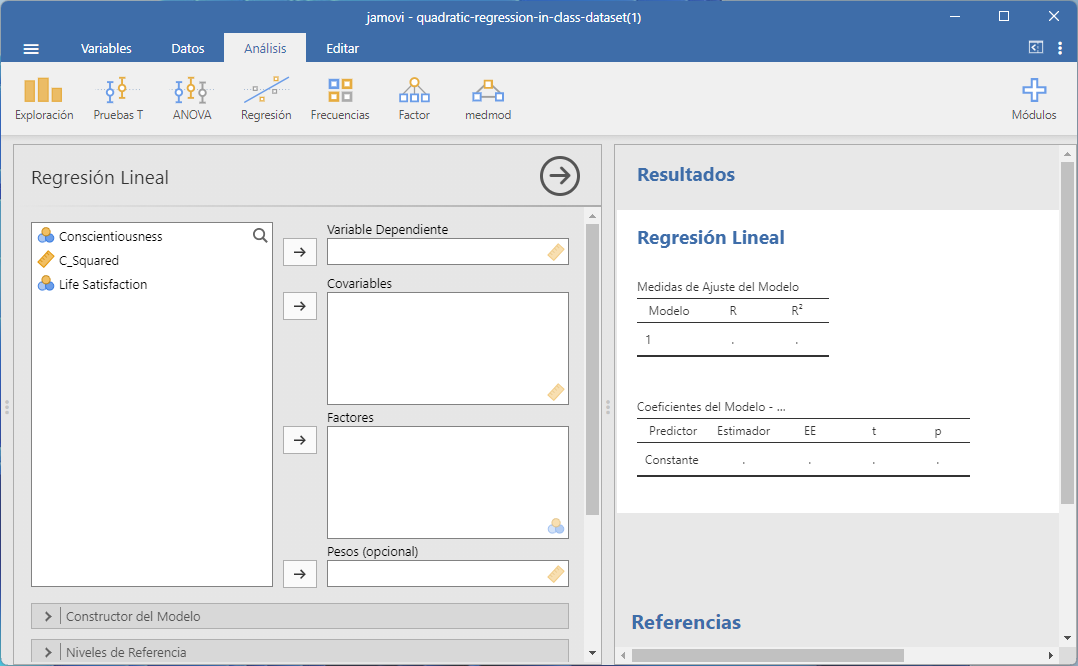This screenshot has height=666, width=1078.
Task: Open the Factor analysis menu
Action: [x=414, y=99]
